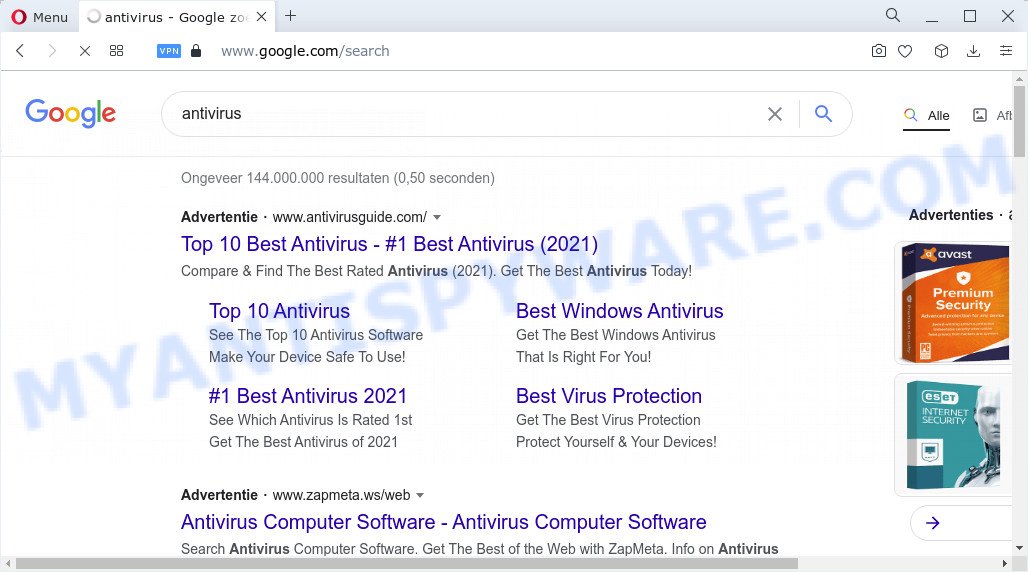
Task: Click the horizontal scrollbar thumb
Action: click(x=406, y=563)
